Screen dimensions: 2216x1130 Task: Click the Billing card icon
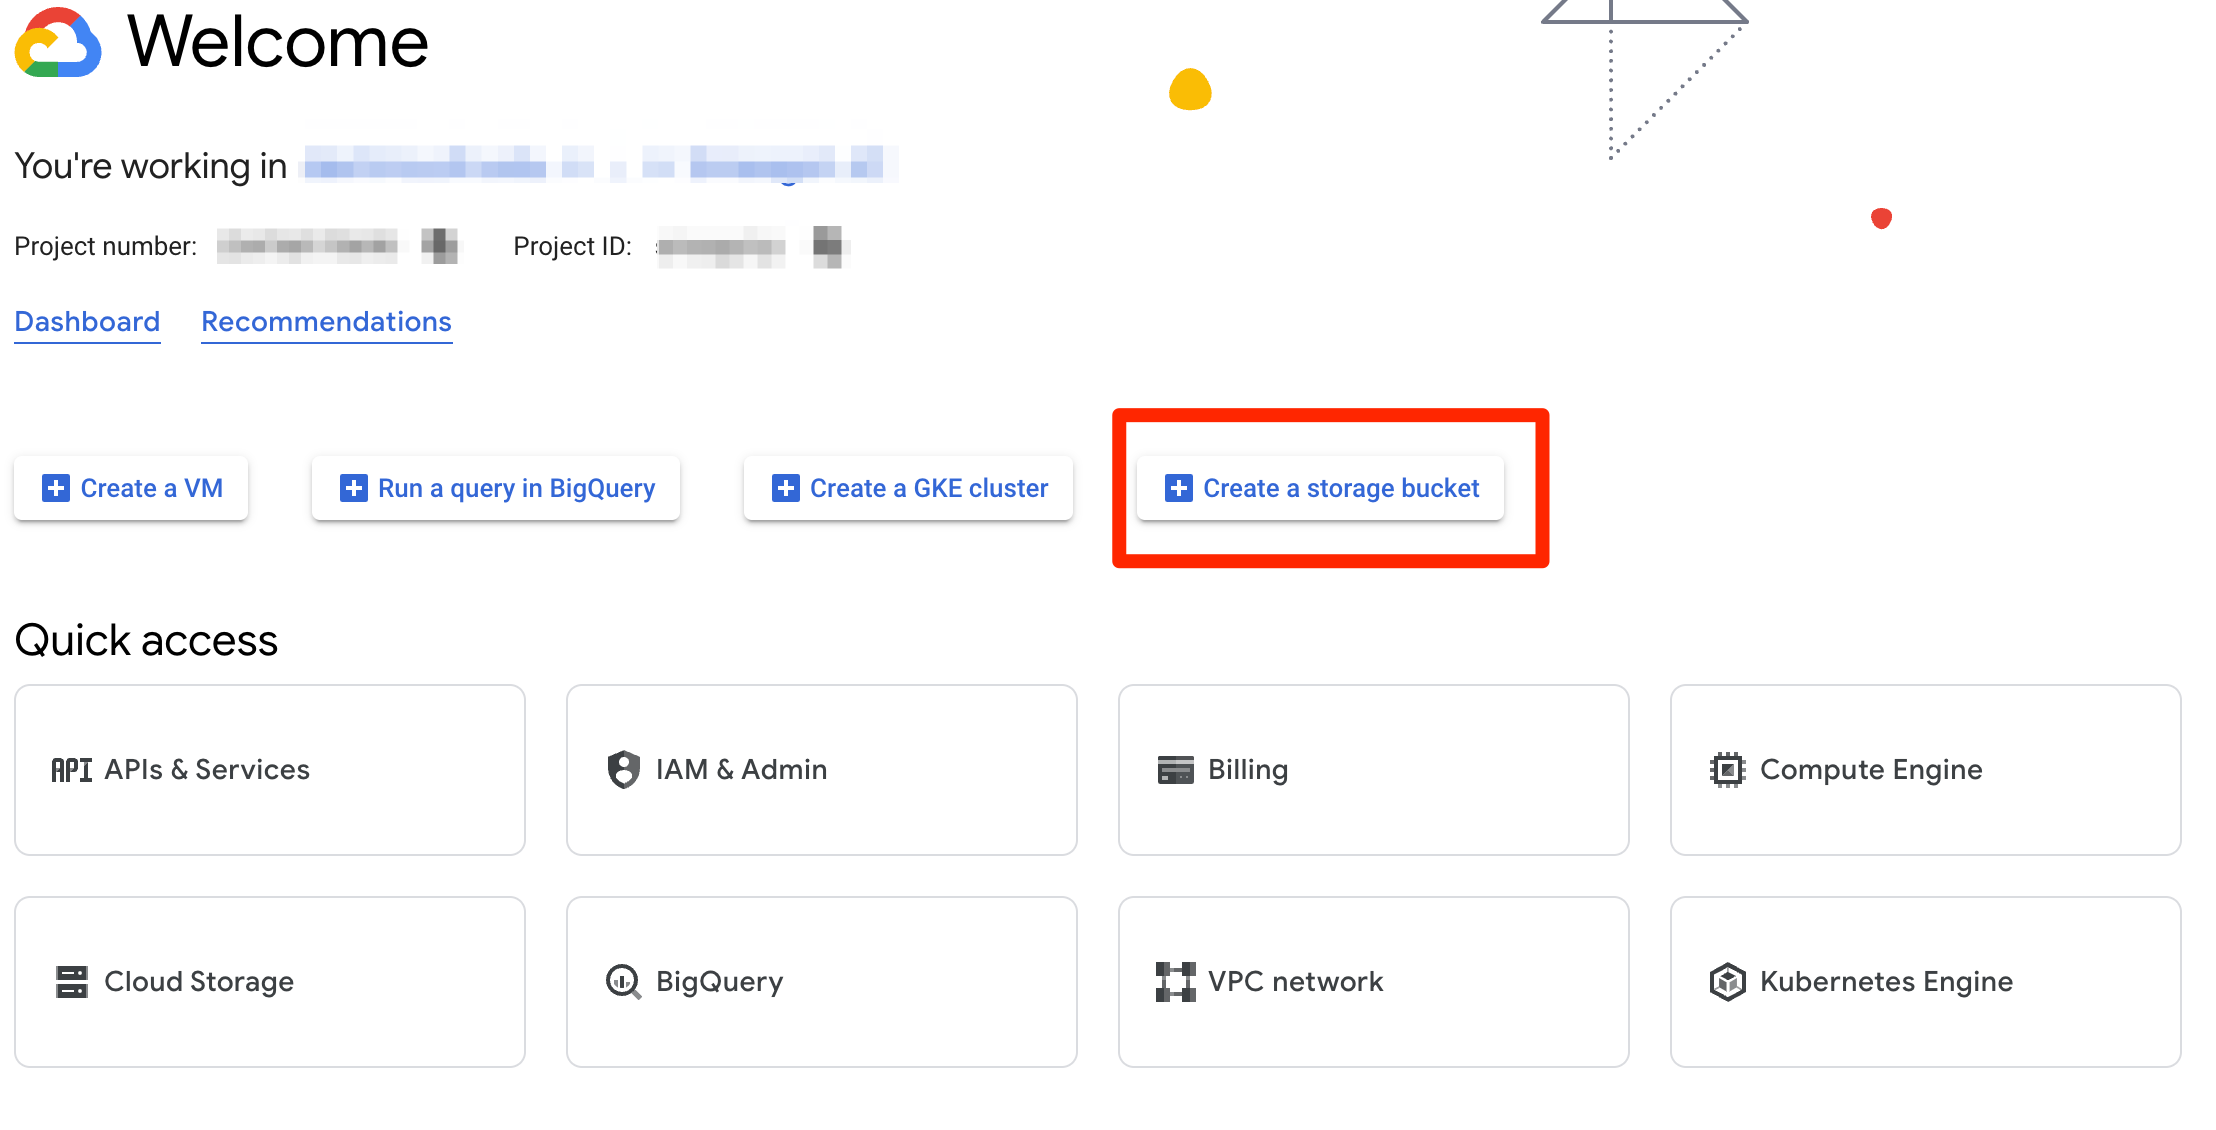coord(1176,770)
